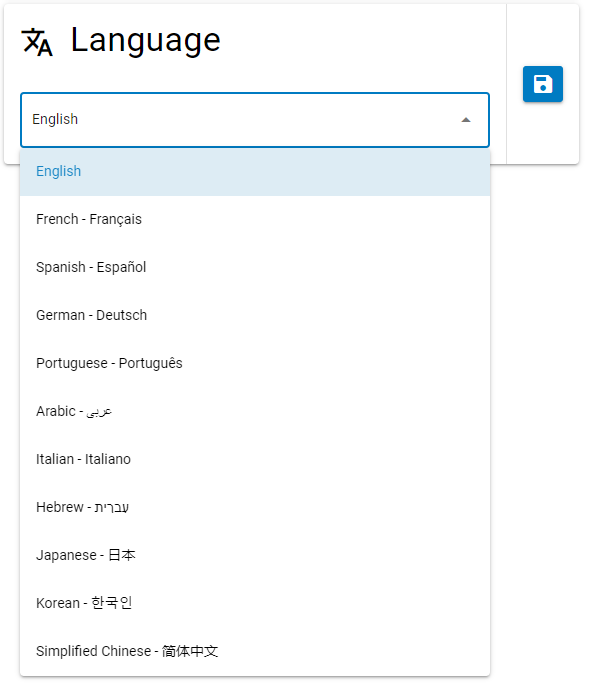Choose Simplified Chinese from the list
The width and height of the screenshot is (591, 687).
[255, 651]
